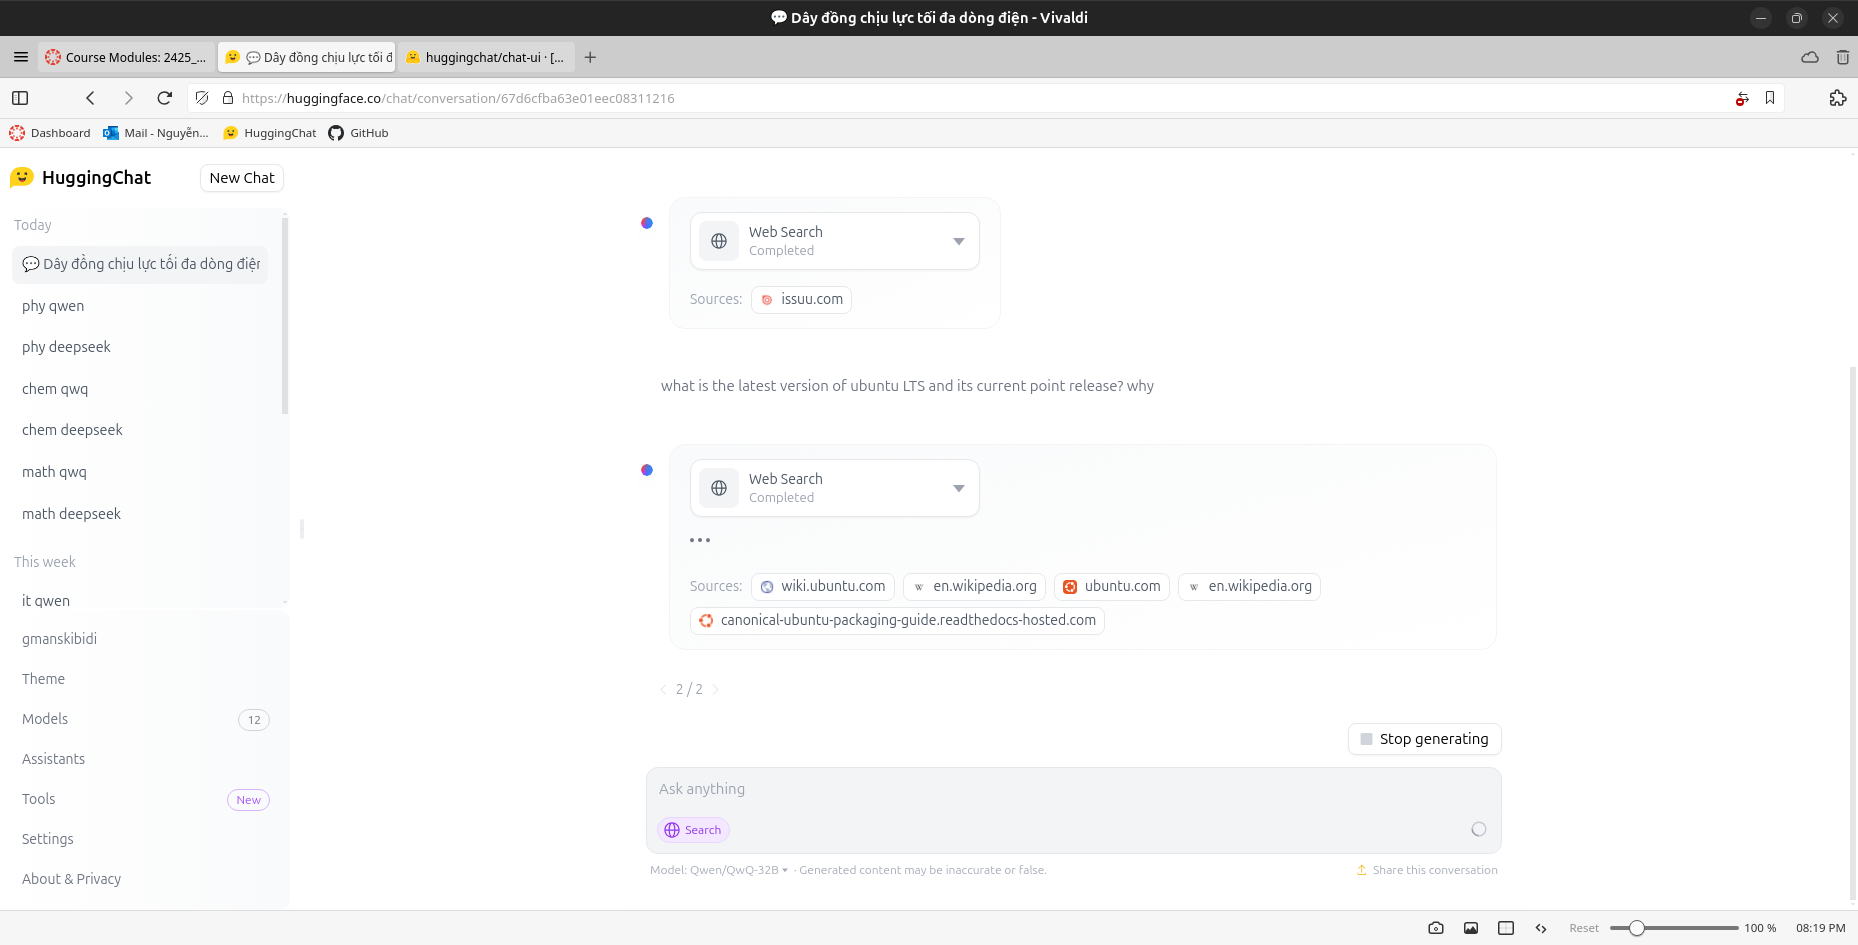Click the reload page icon
Viewport: 1858px width, 945px height.
(x=165, y=98)
